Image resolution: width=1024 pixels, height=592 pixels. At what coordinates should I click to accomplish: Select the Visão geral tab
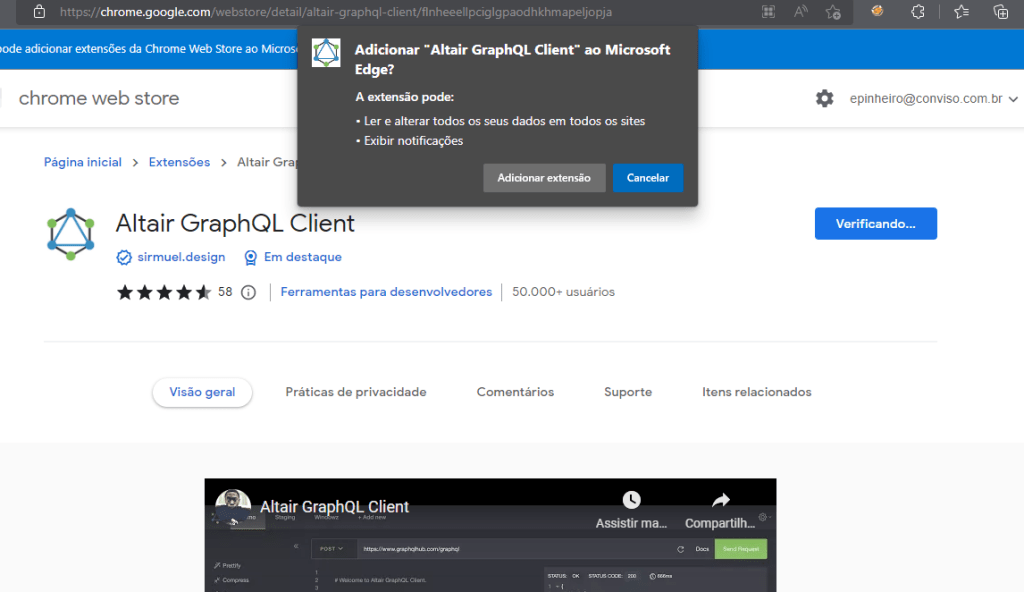tap(202, 392)
